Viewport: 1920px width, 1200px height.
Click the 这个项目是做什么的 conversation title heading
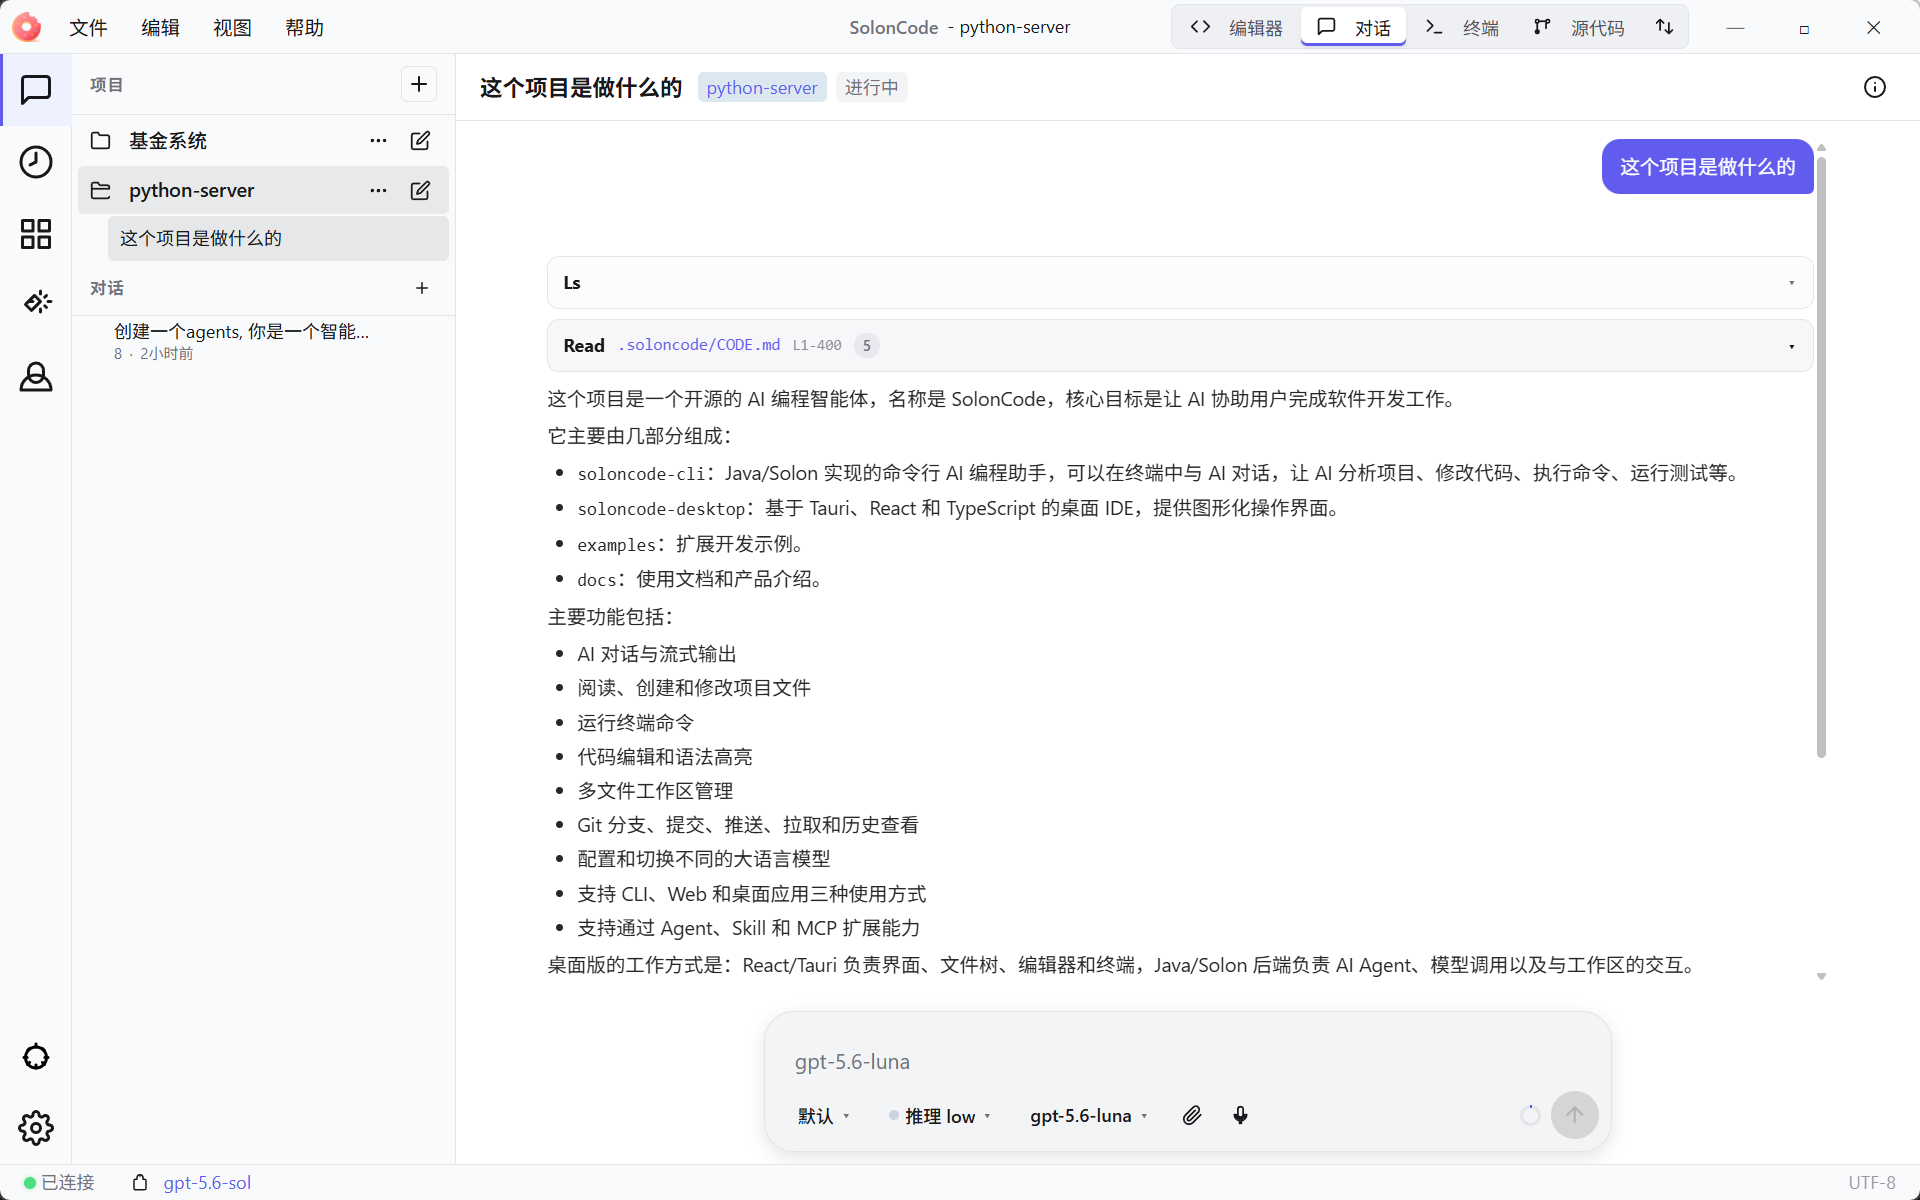581,88
